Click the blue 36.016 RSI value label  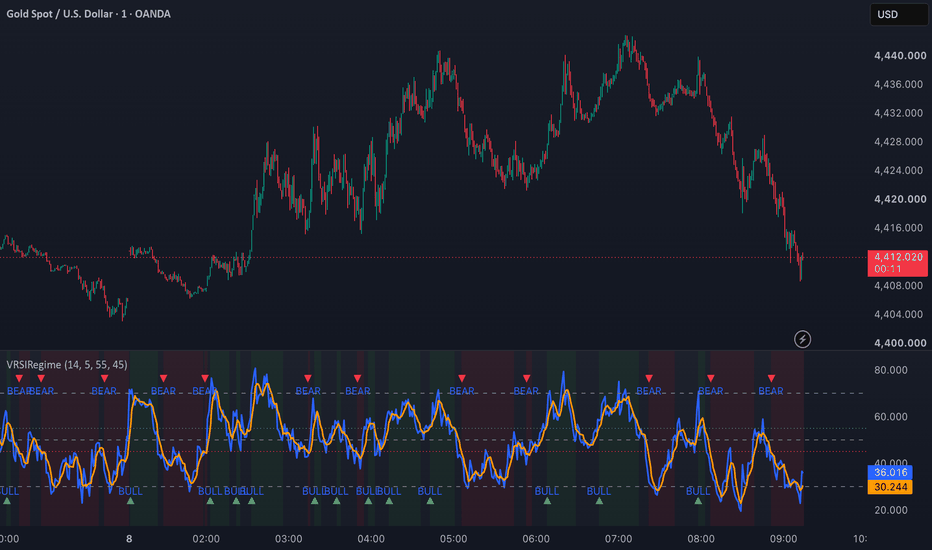click(x=890, y=473)
